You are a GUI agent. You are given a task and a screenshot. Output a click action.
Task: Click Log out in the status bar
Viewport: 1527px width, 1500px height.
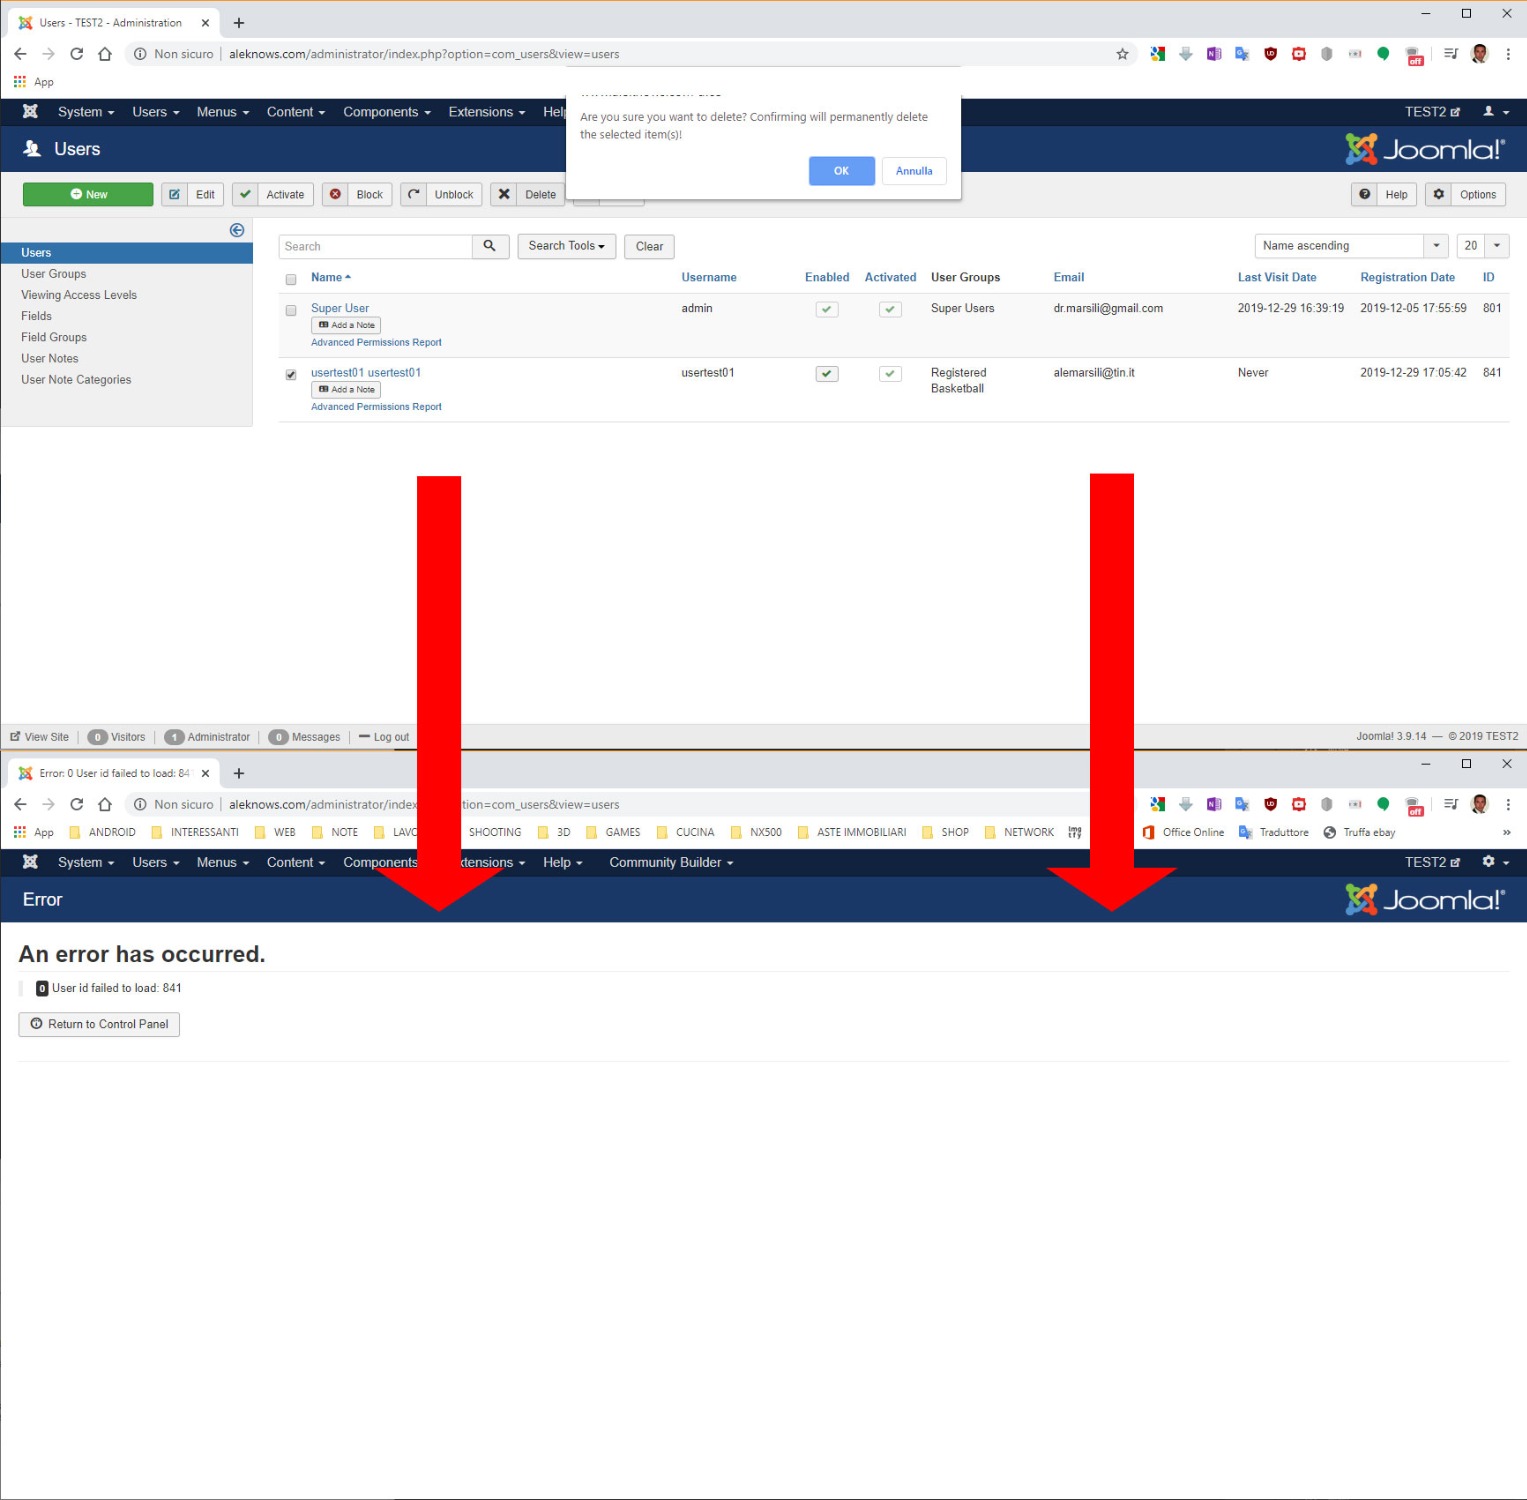coord(384,737)
